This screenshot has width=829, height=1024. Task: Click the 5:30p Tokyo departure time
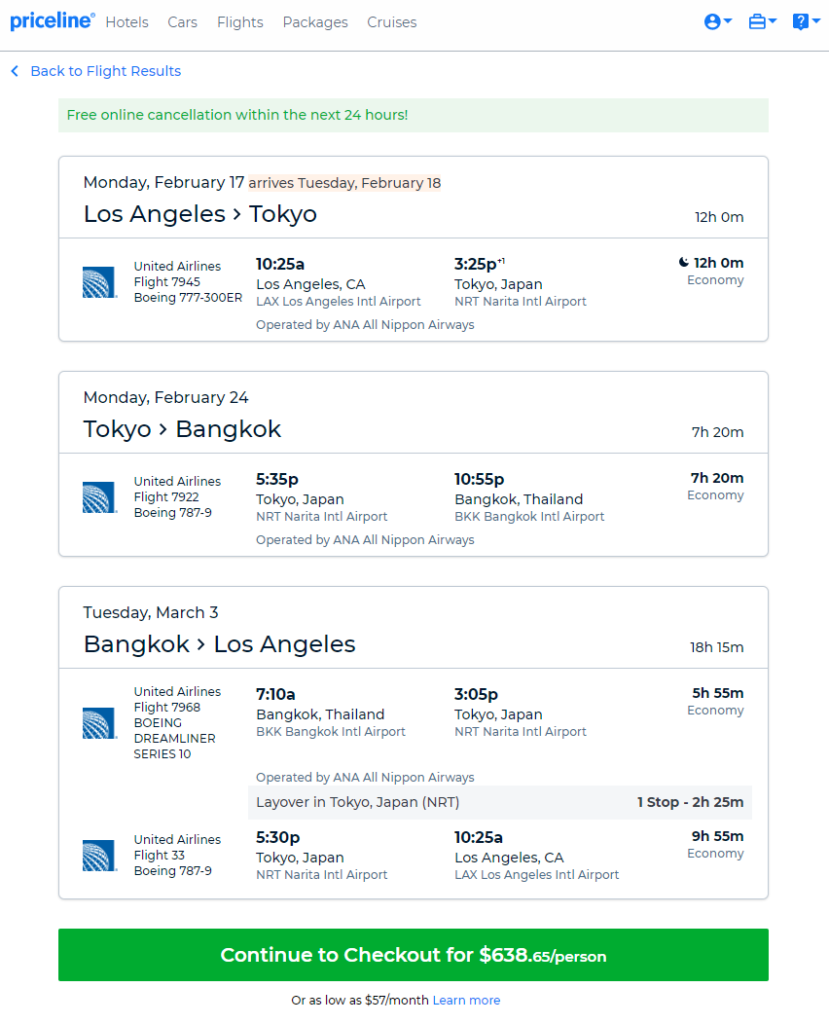click(x=278, y=837)
